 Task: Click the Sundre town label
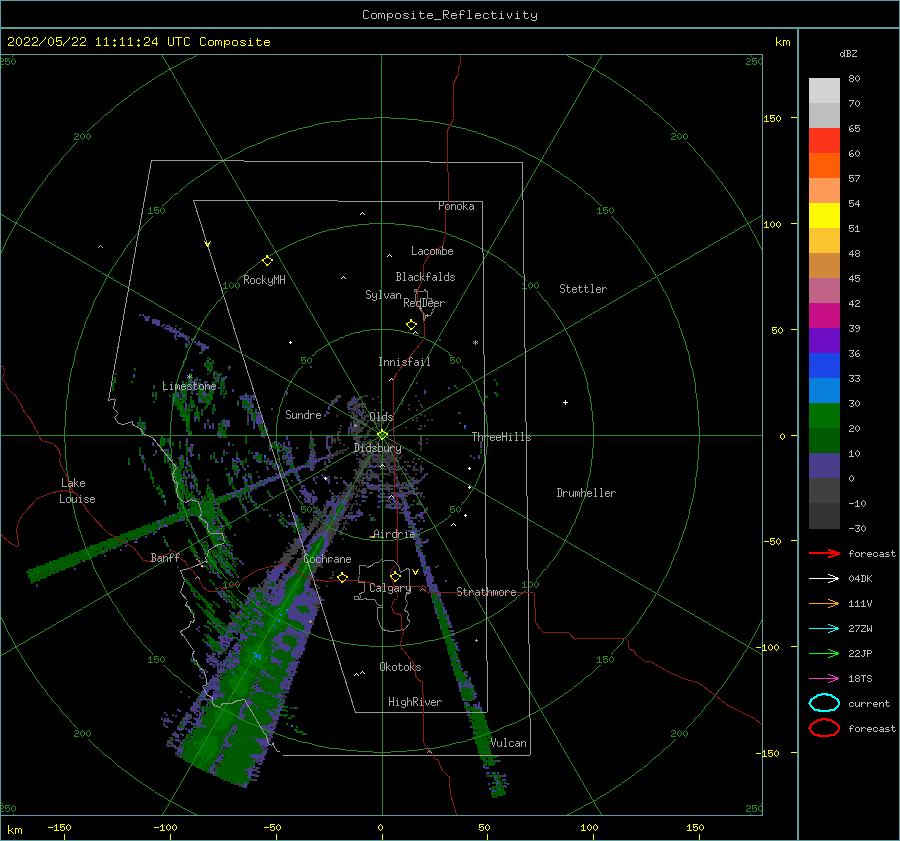[303, 414]
